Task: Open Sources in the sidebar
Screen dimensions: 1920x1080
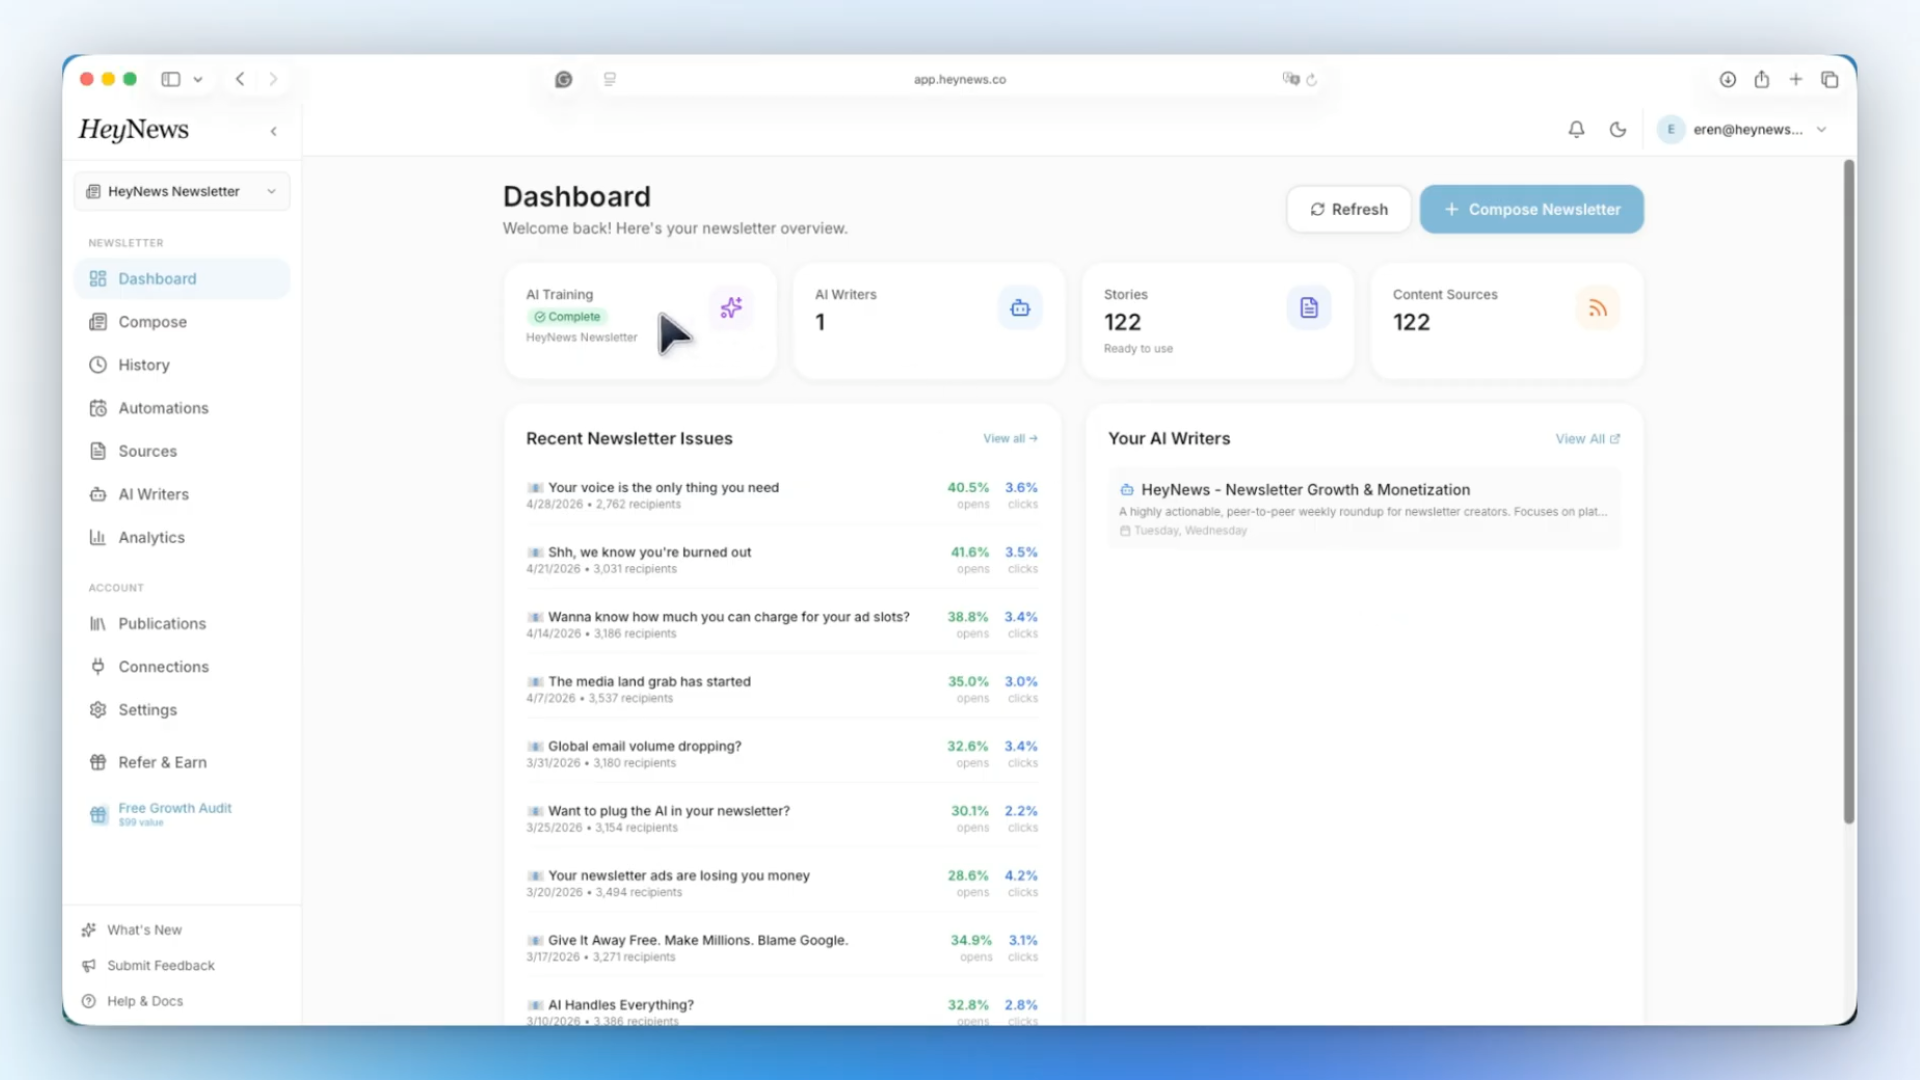Action: pyautogui.click(x=182, y=450)
